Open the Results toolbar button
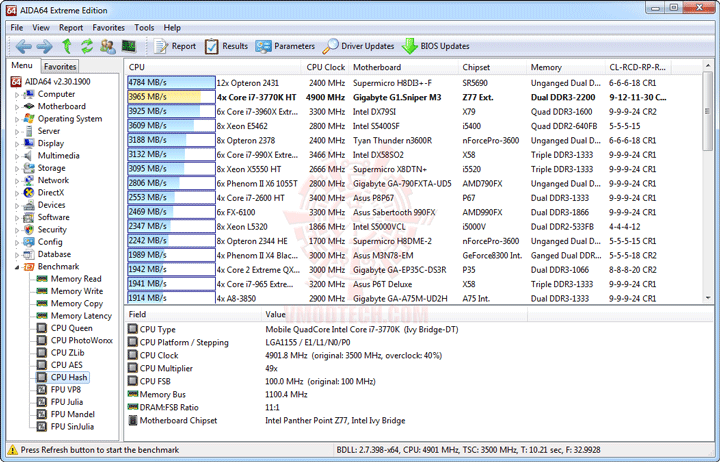The width and height of the screenshot is (720, 462). pyautogui.click(x=226, y=46)
